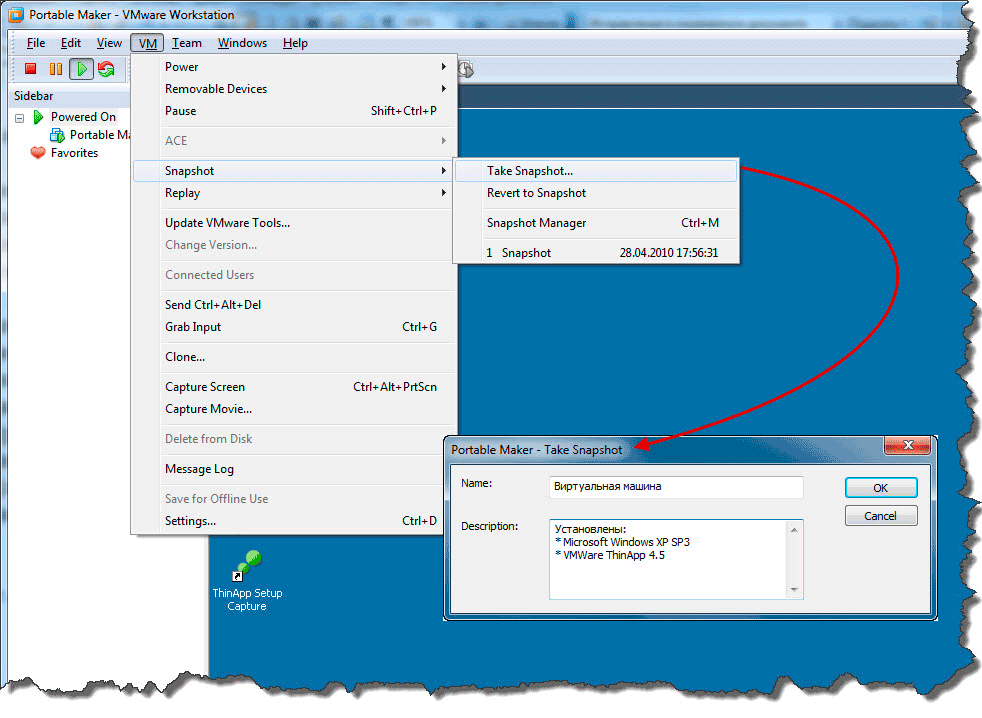Open the File menu
The image size is (982, 718).
[x=36, y=43]
